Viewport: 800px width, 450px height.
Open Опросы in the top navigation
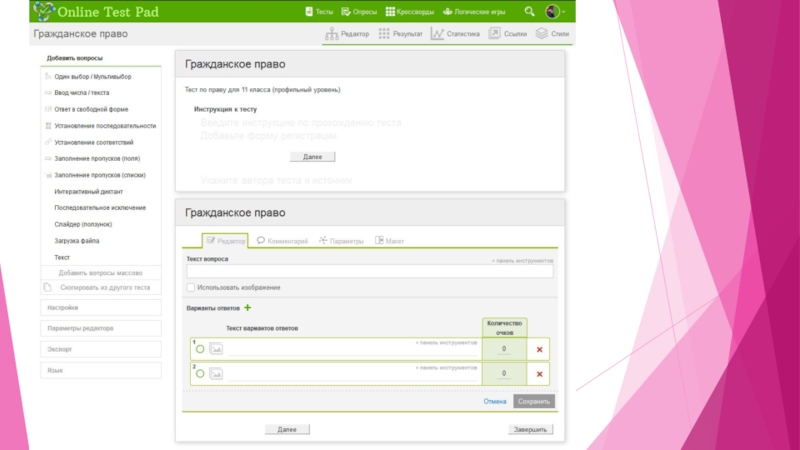point(359,12)
